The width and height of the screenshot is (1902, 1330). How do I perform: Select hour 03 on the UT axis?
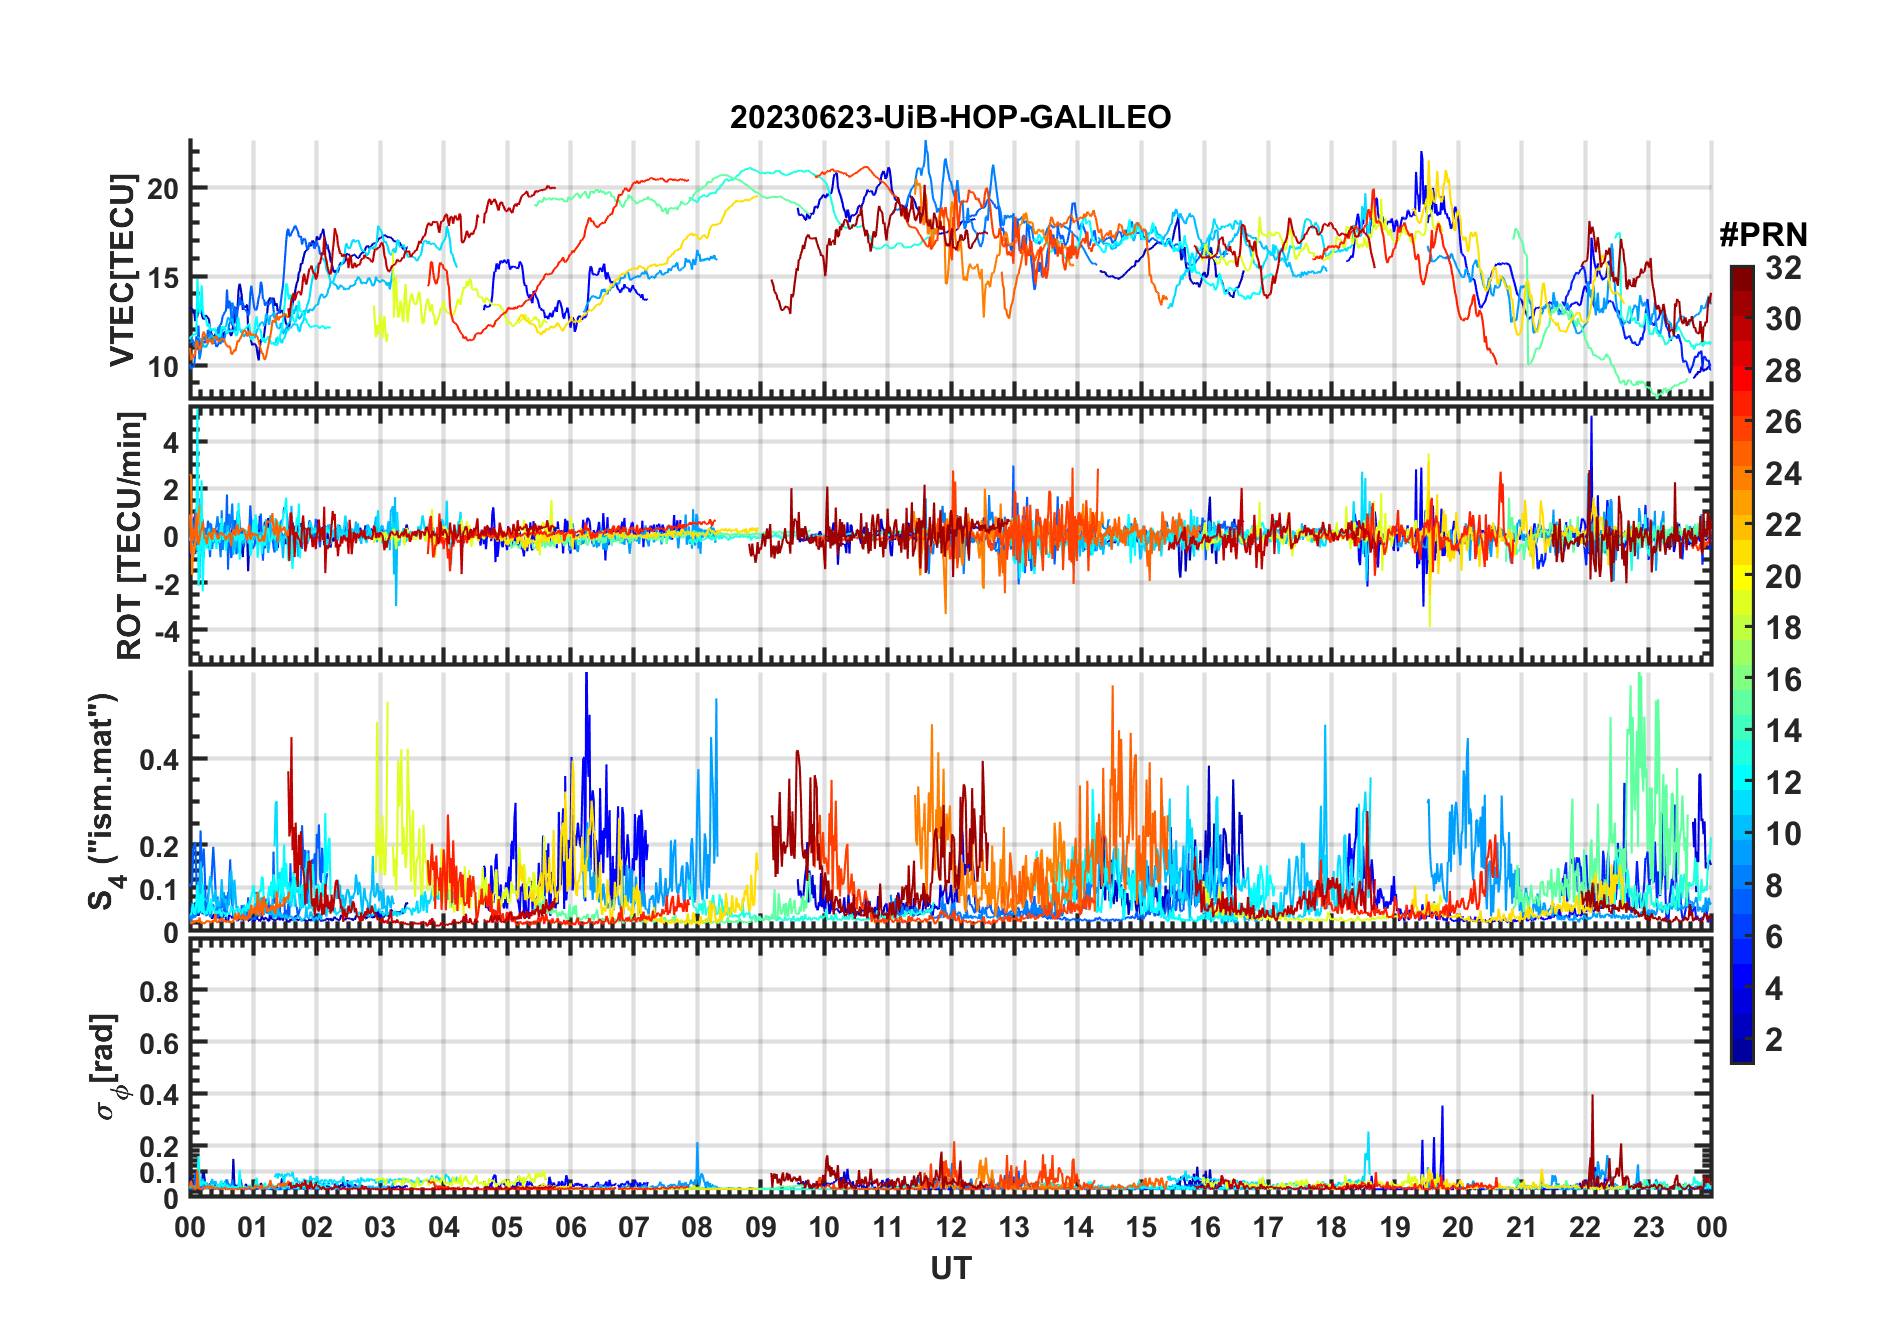coord(380,1227)
